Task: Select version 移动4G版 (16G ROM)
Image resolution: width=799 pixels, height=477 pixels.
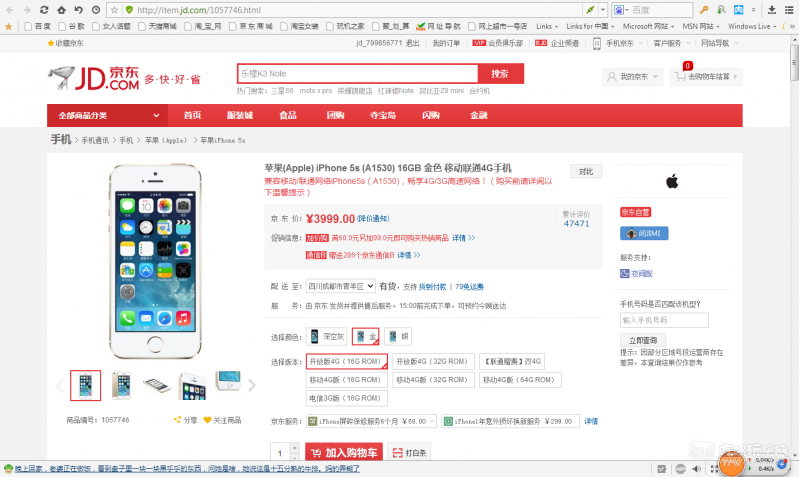Action: click(x=347, y=380)
